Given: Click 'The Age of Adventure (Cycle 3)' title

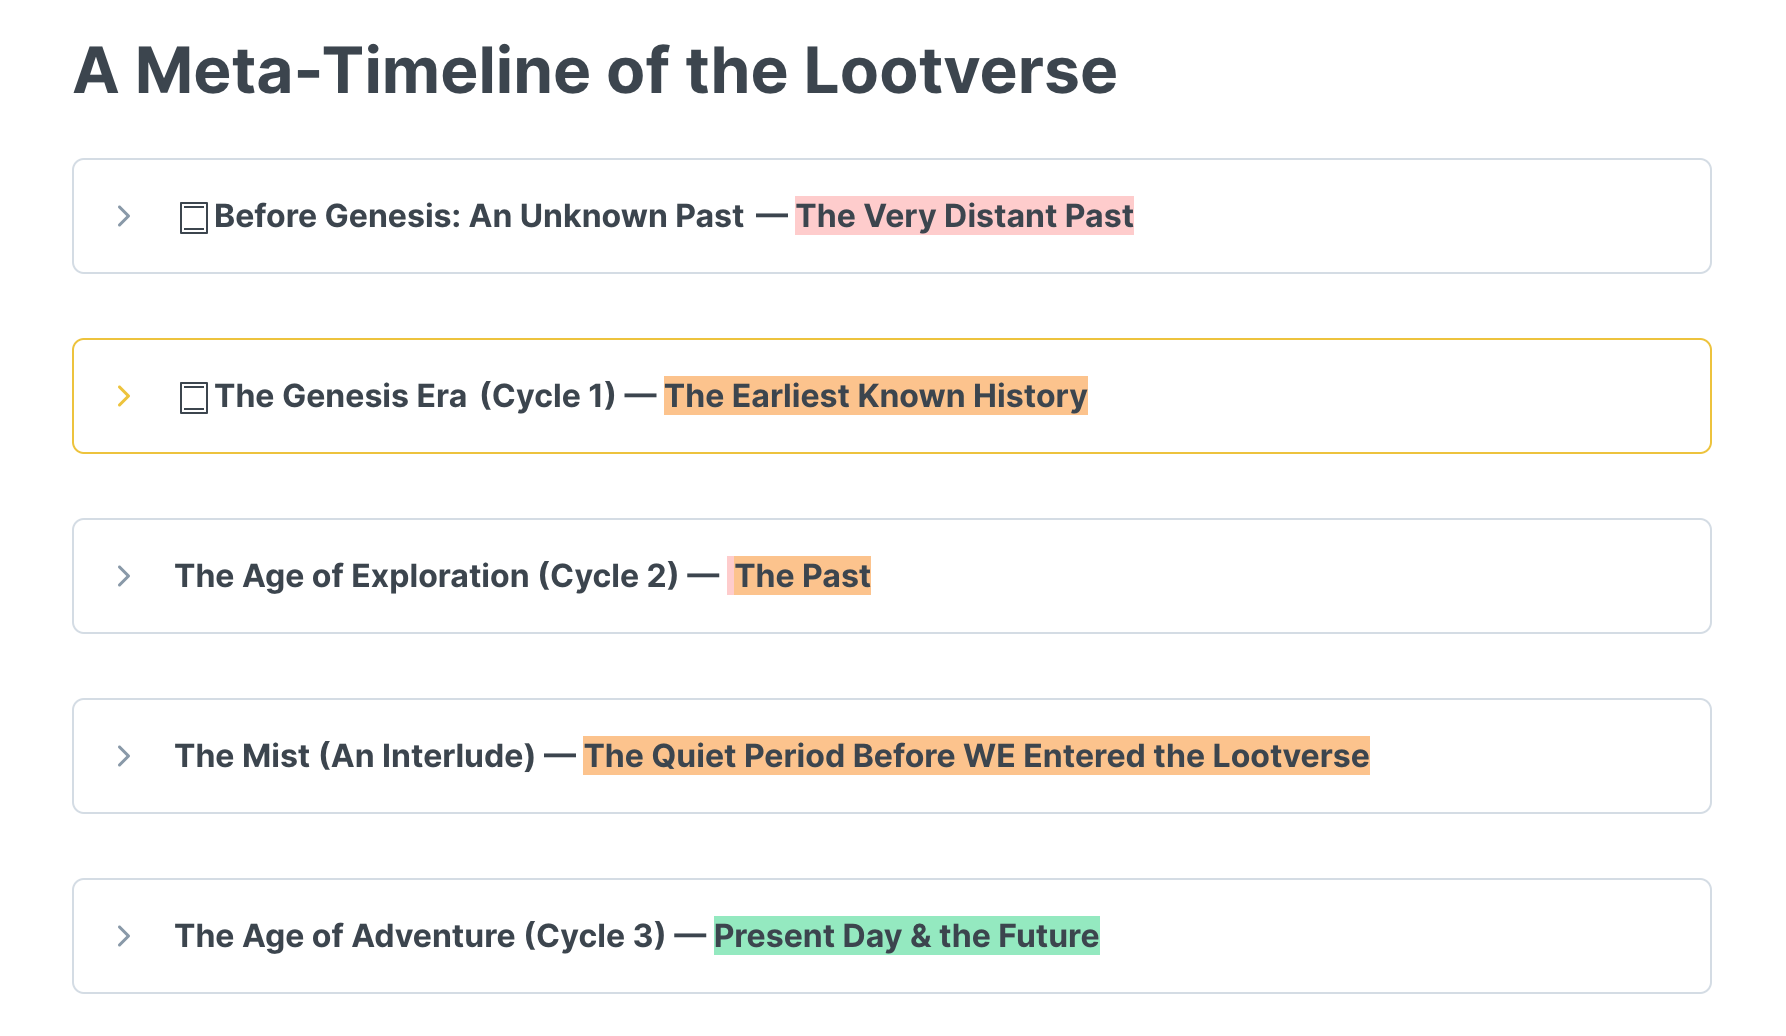Looking at the screenshot, I should [420, 936].
